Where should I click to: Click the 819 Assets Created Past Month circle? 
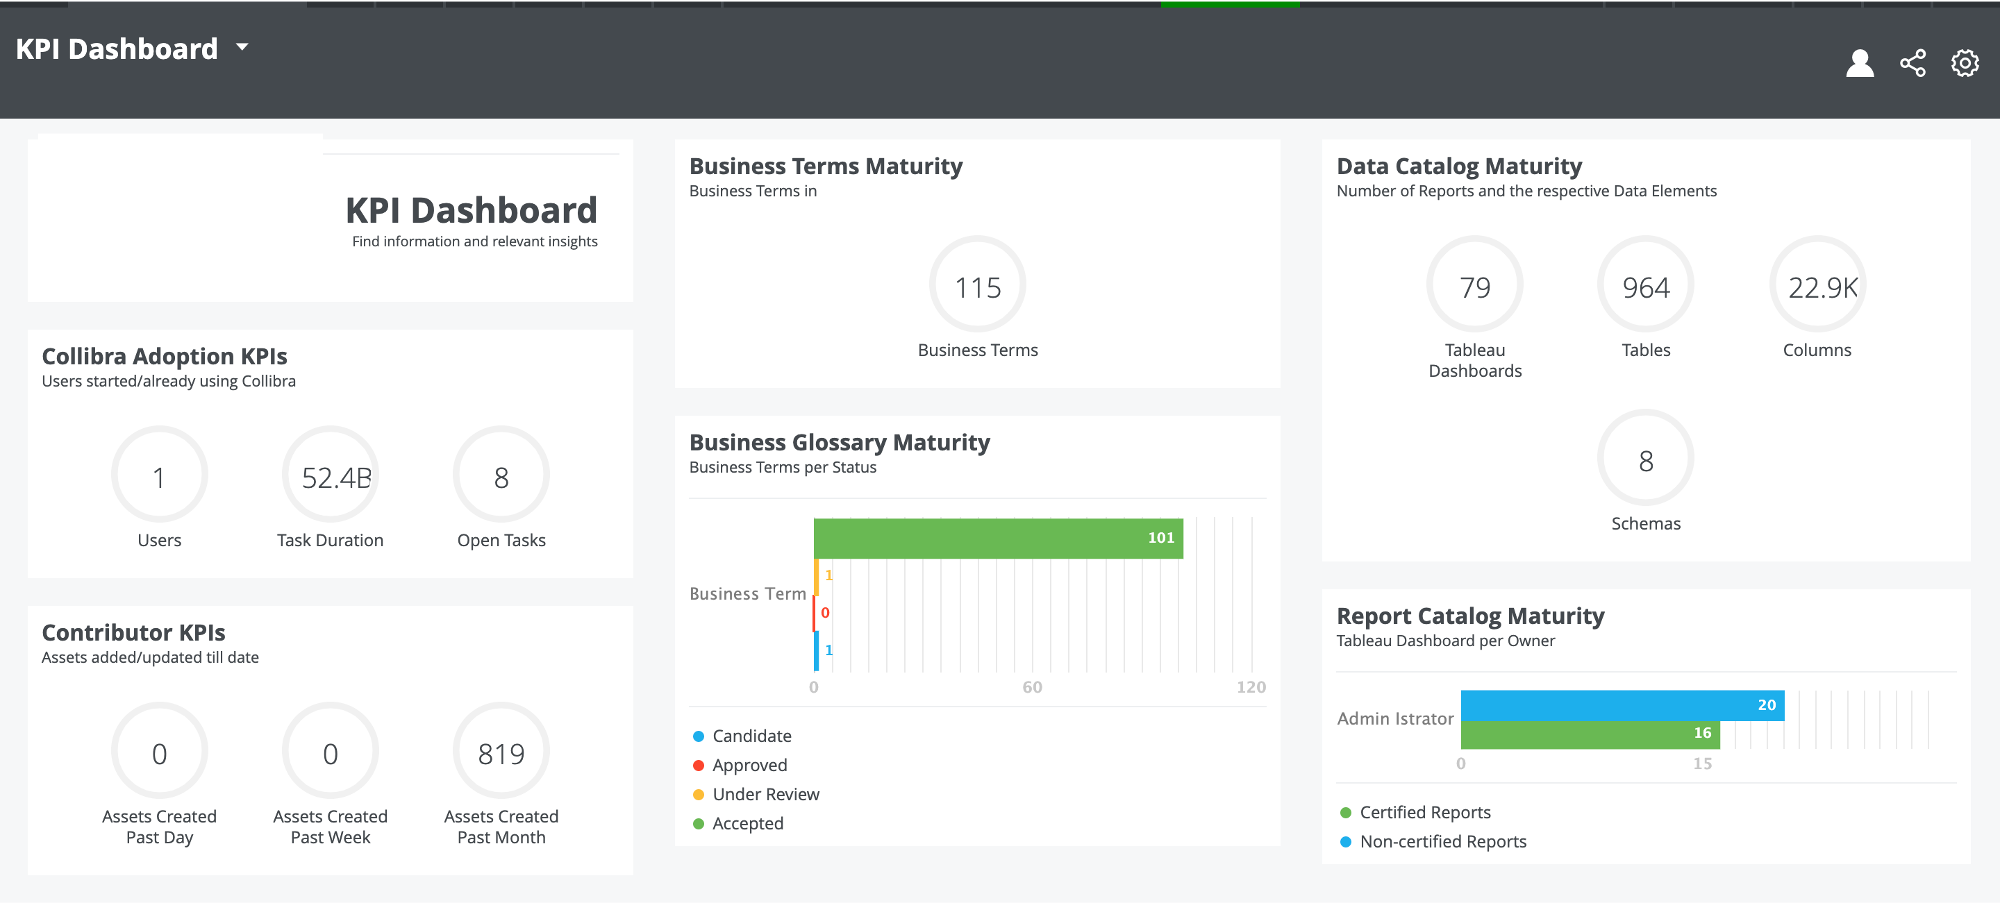pyautogui.click(x=501, y=751)
